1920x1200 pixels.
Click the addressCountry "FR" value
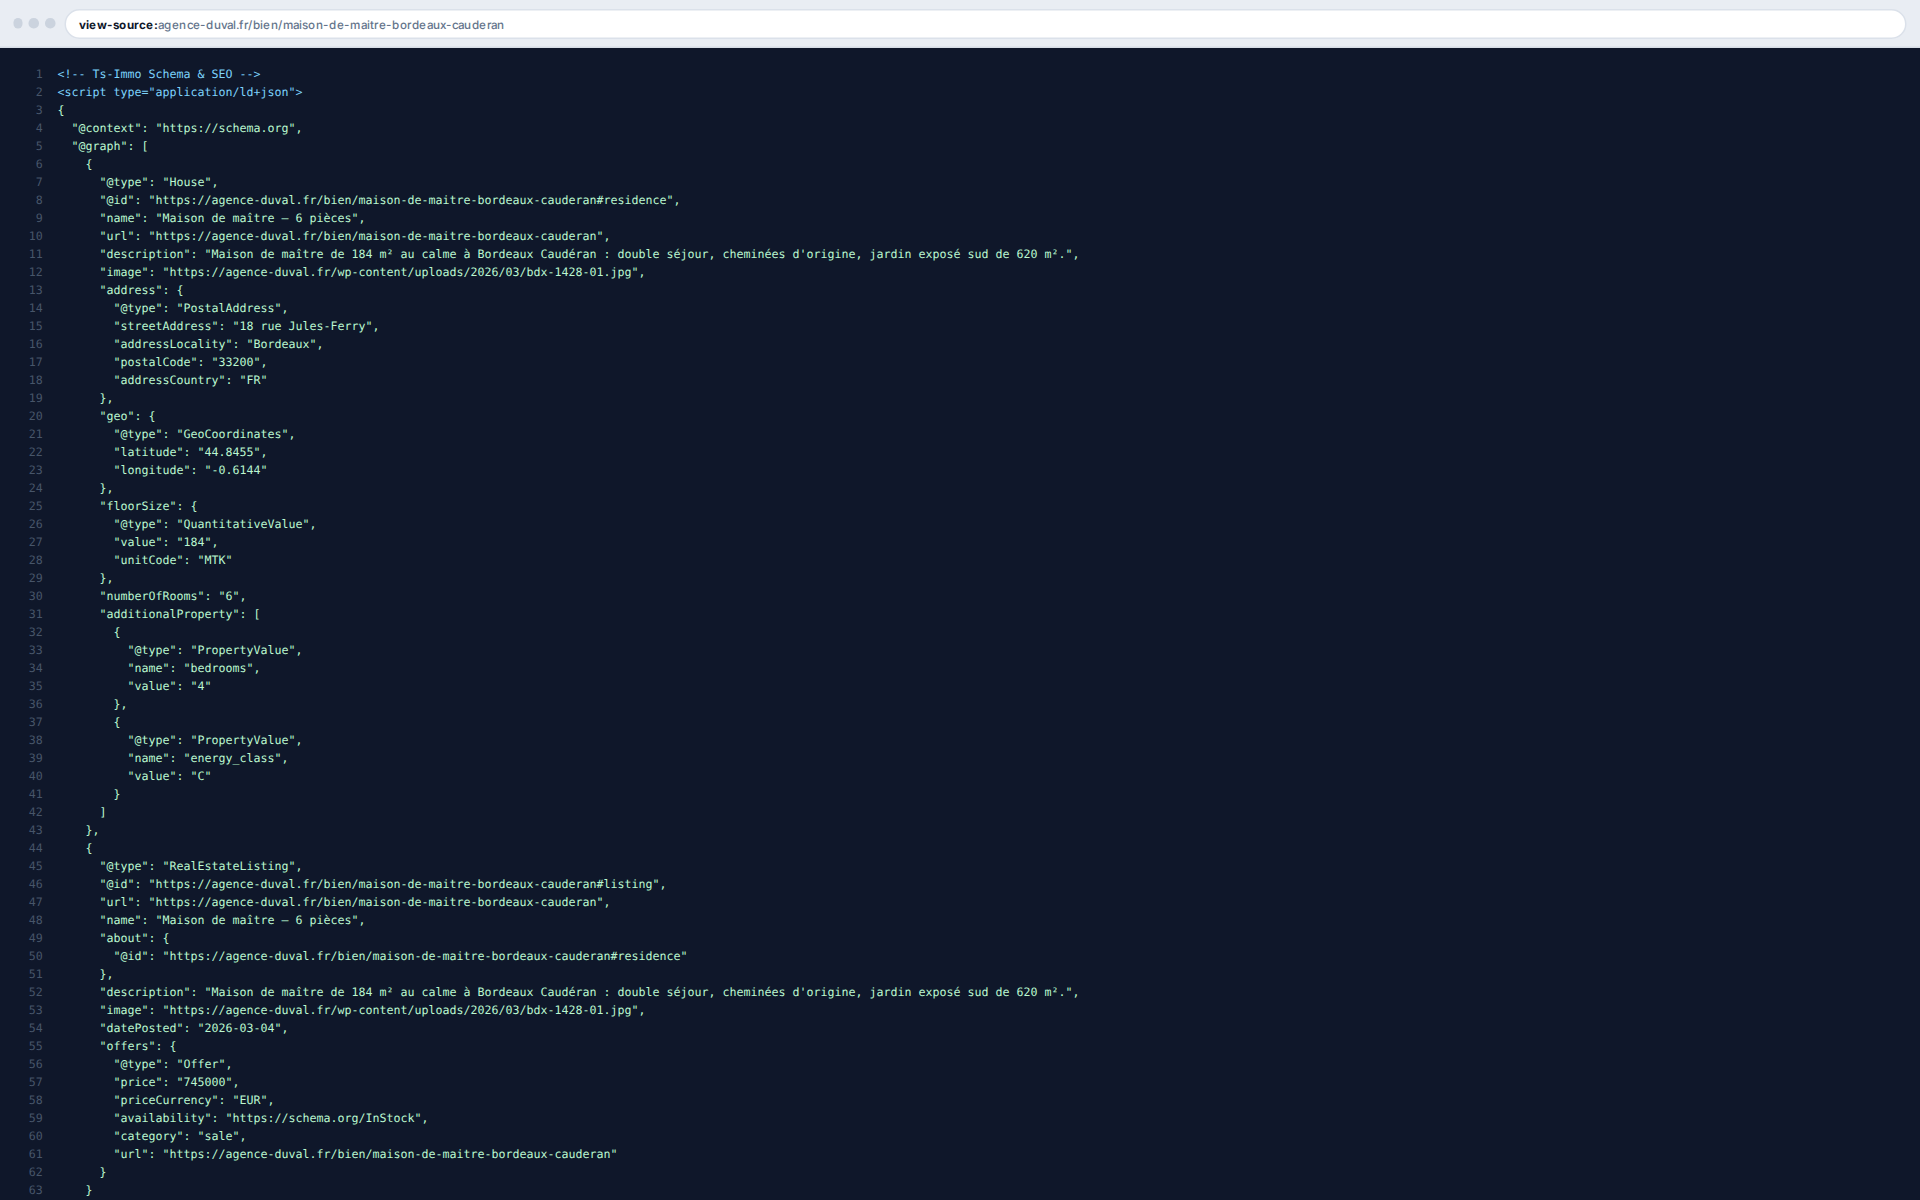point(254,380)
